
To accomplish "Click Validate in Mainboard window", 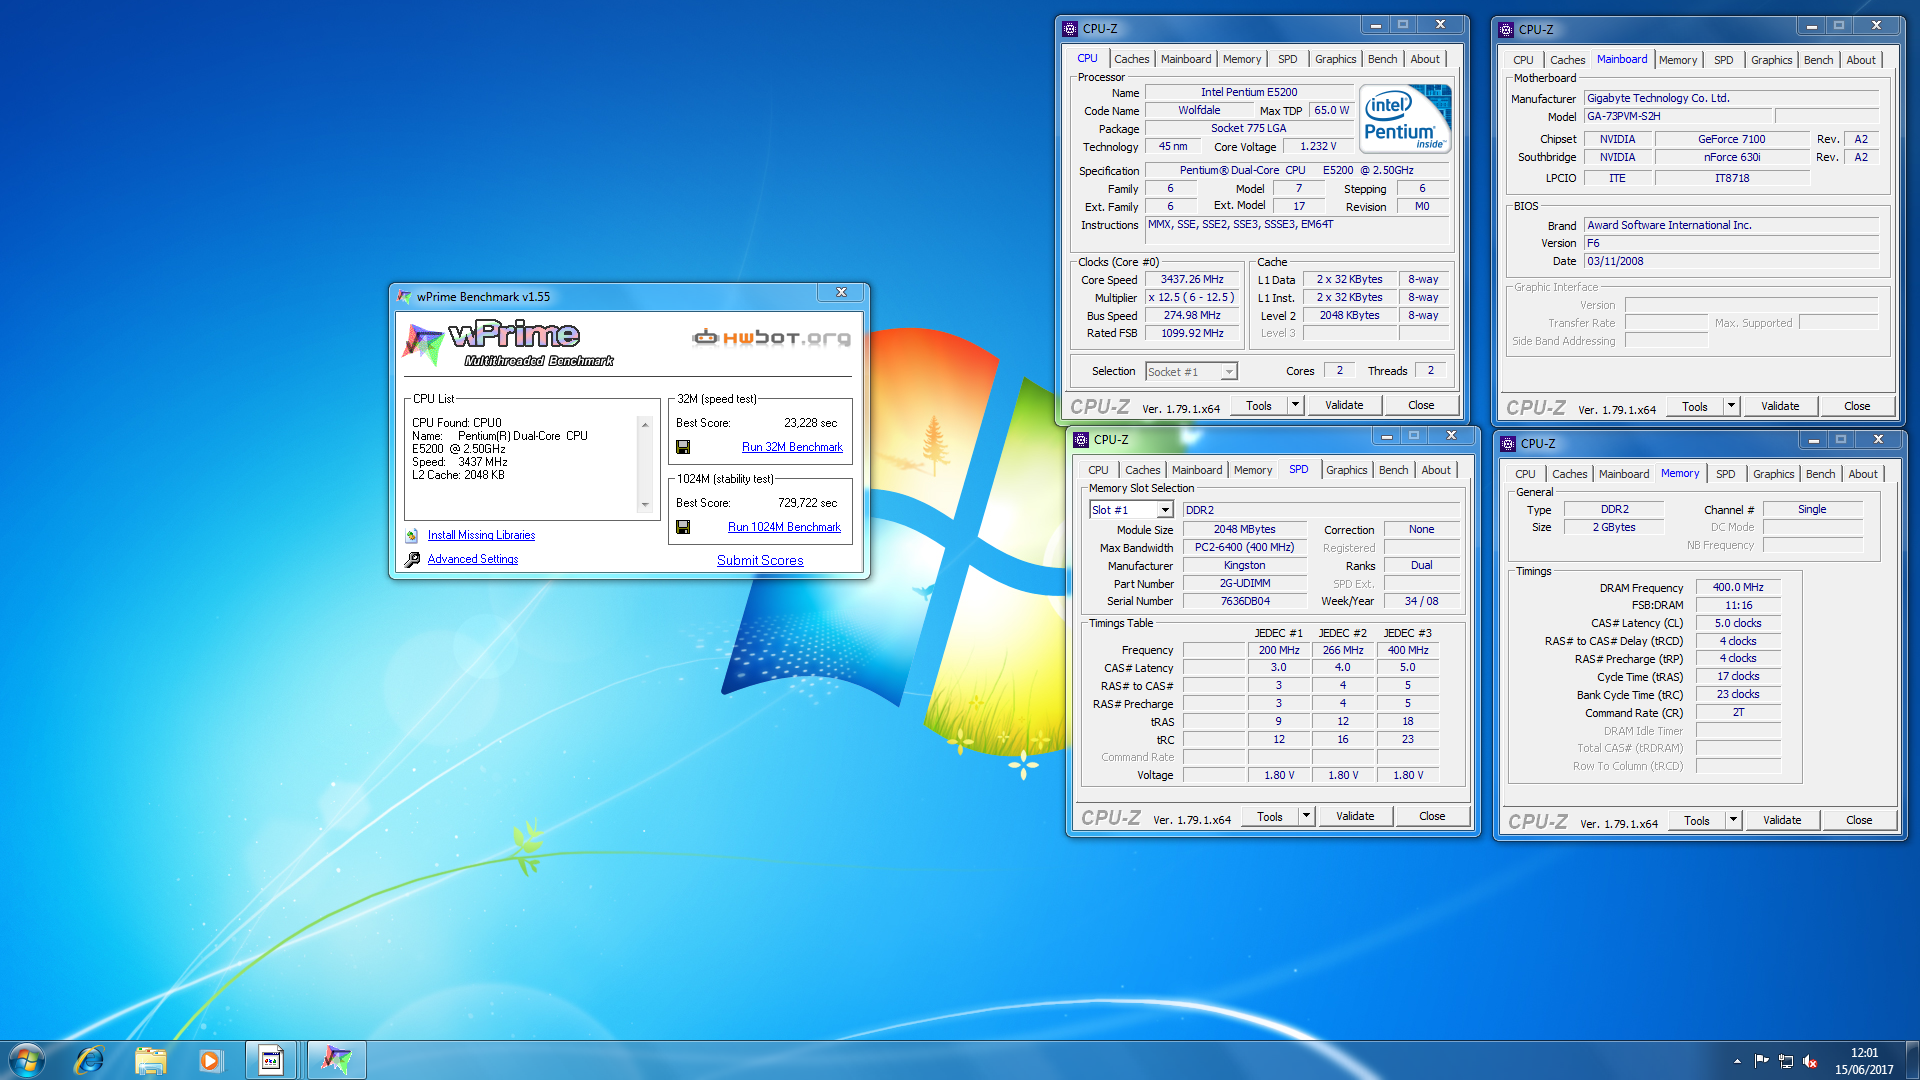I will click(1780, 406).
